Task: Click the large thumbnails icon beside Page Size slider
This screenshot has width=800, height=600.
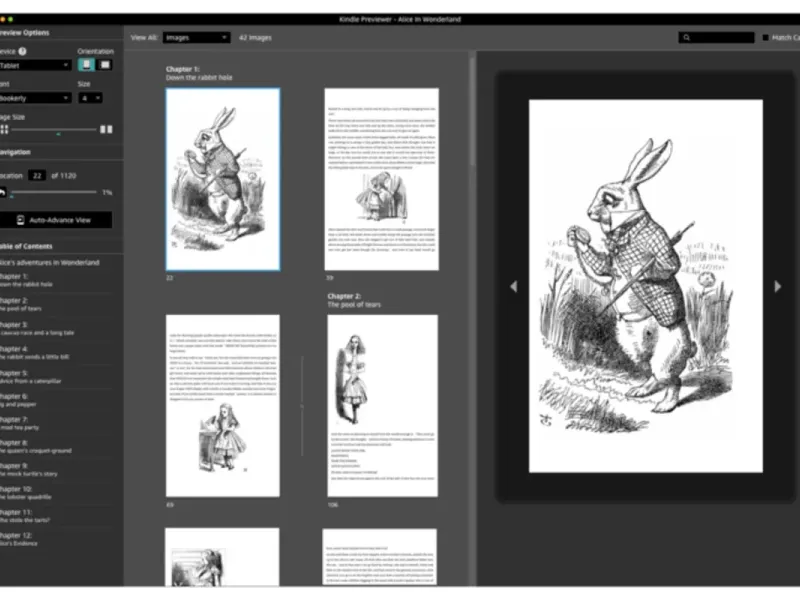Action: pyautogui.click(x=106, y=129)
